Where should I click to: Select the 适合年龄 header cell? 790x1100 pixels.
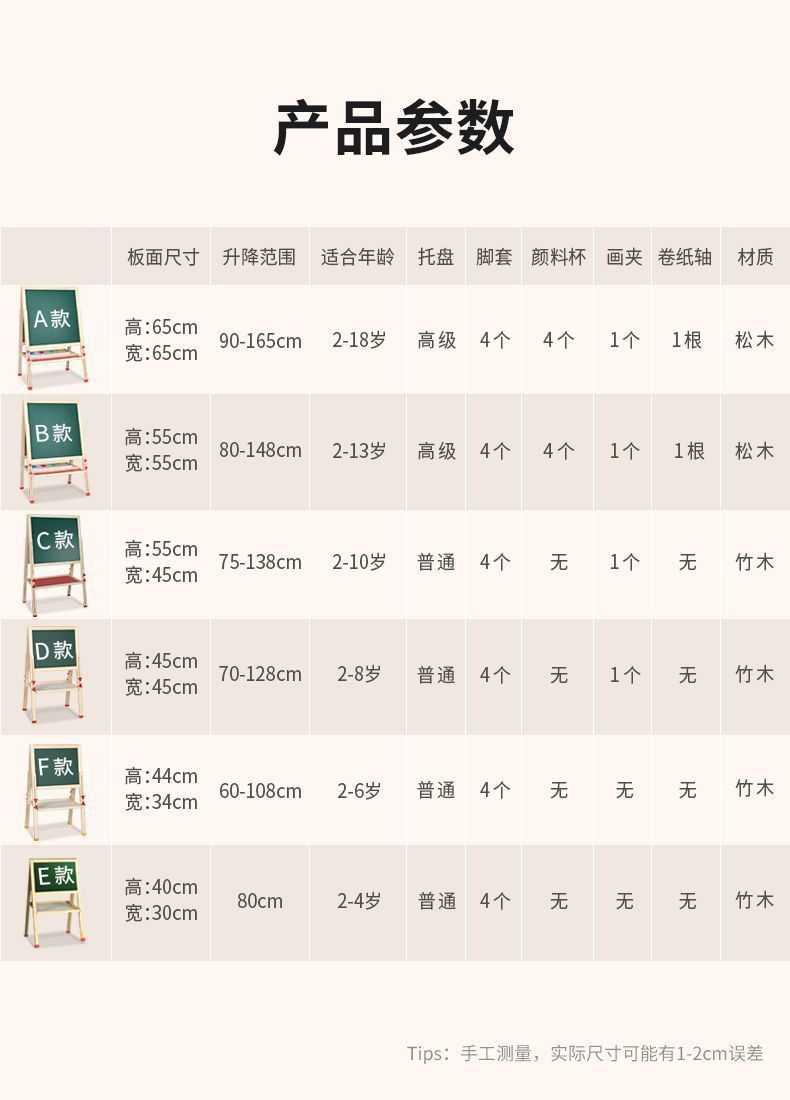click(x=358, y=257)
